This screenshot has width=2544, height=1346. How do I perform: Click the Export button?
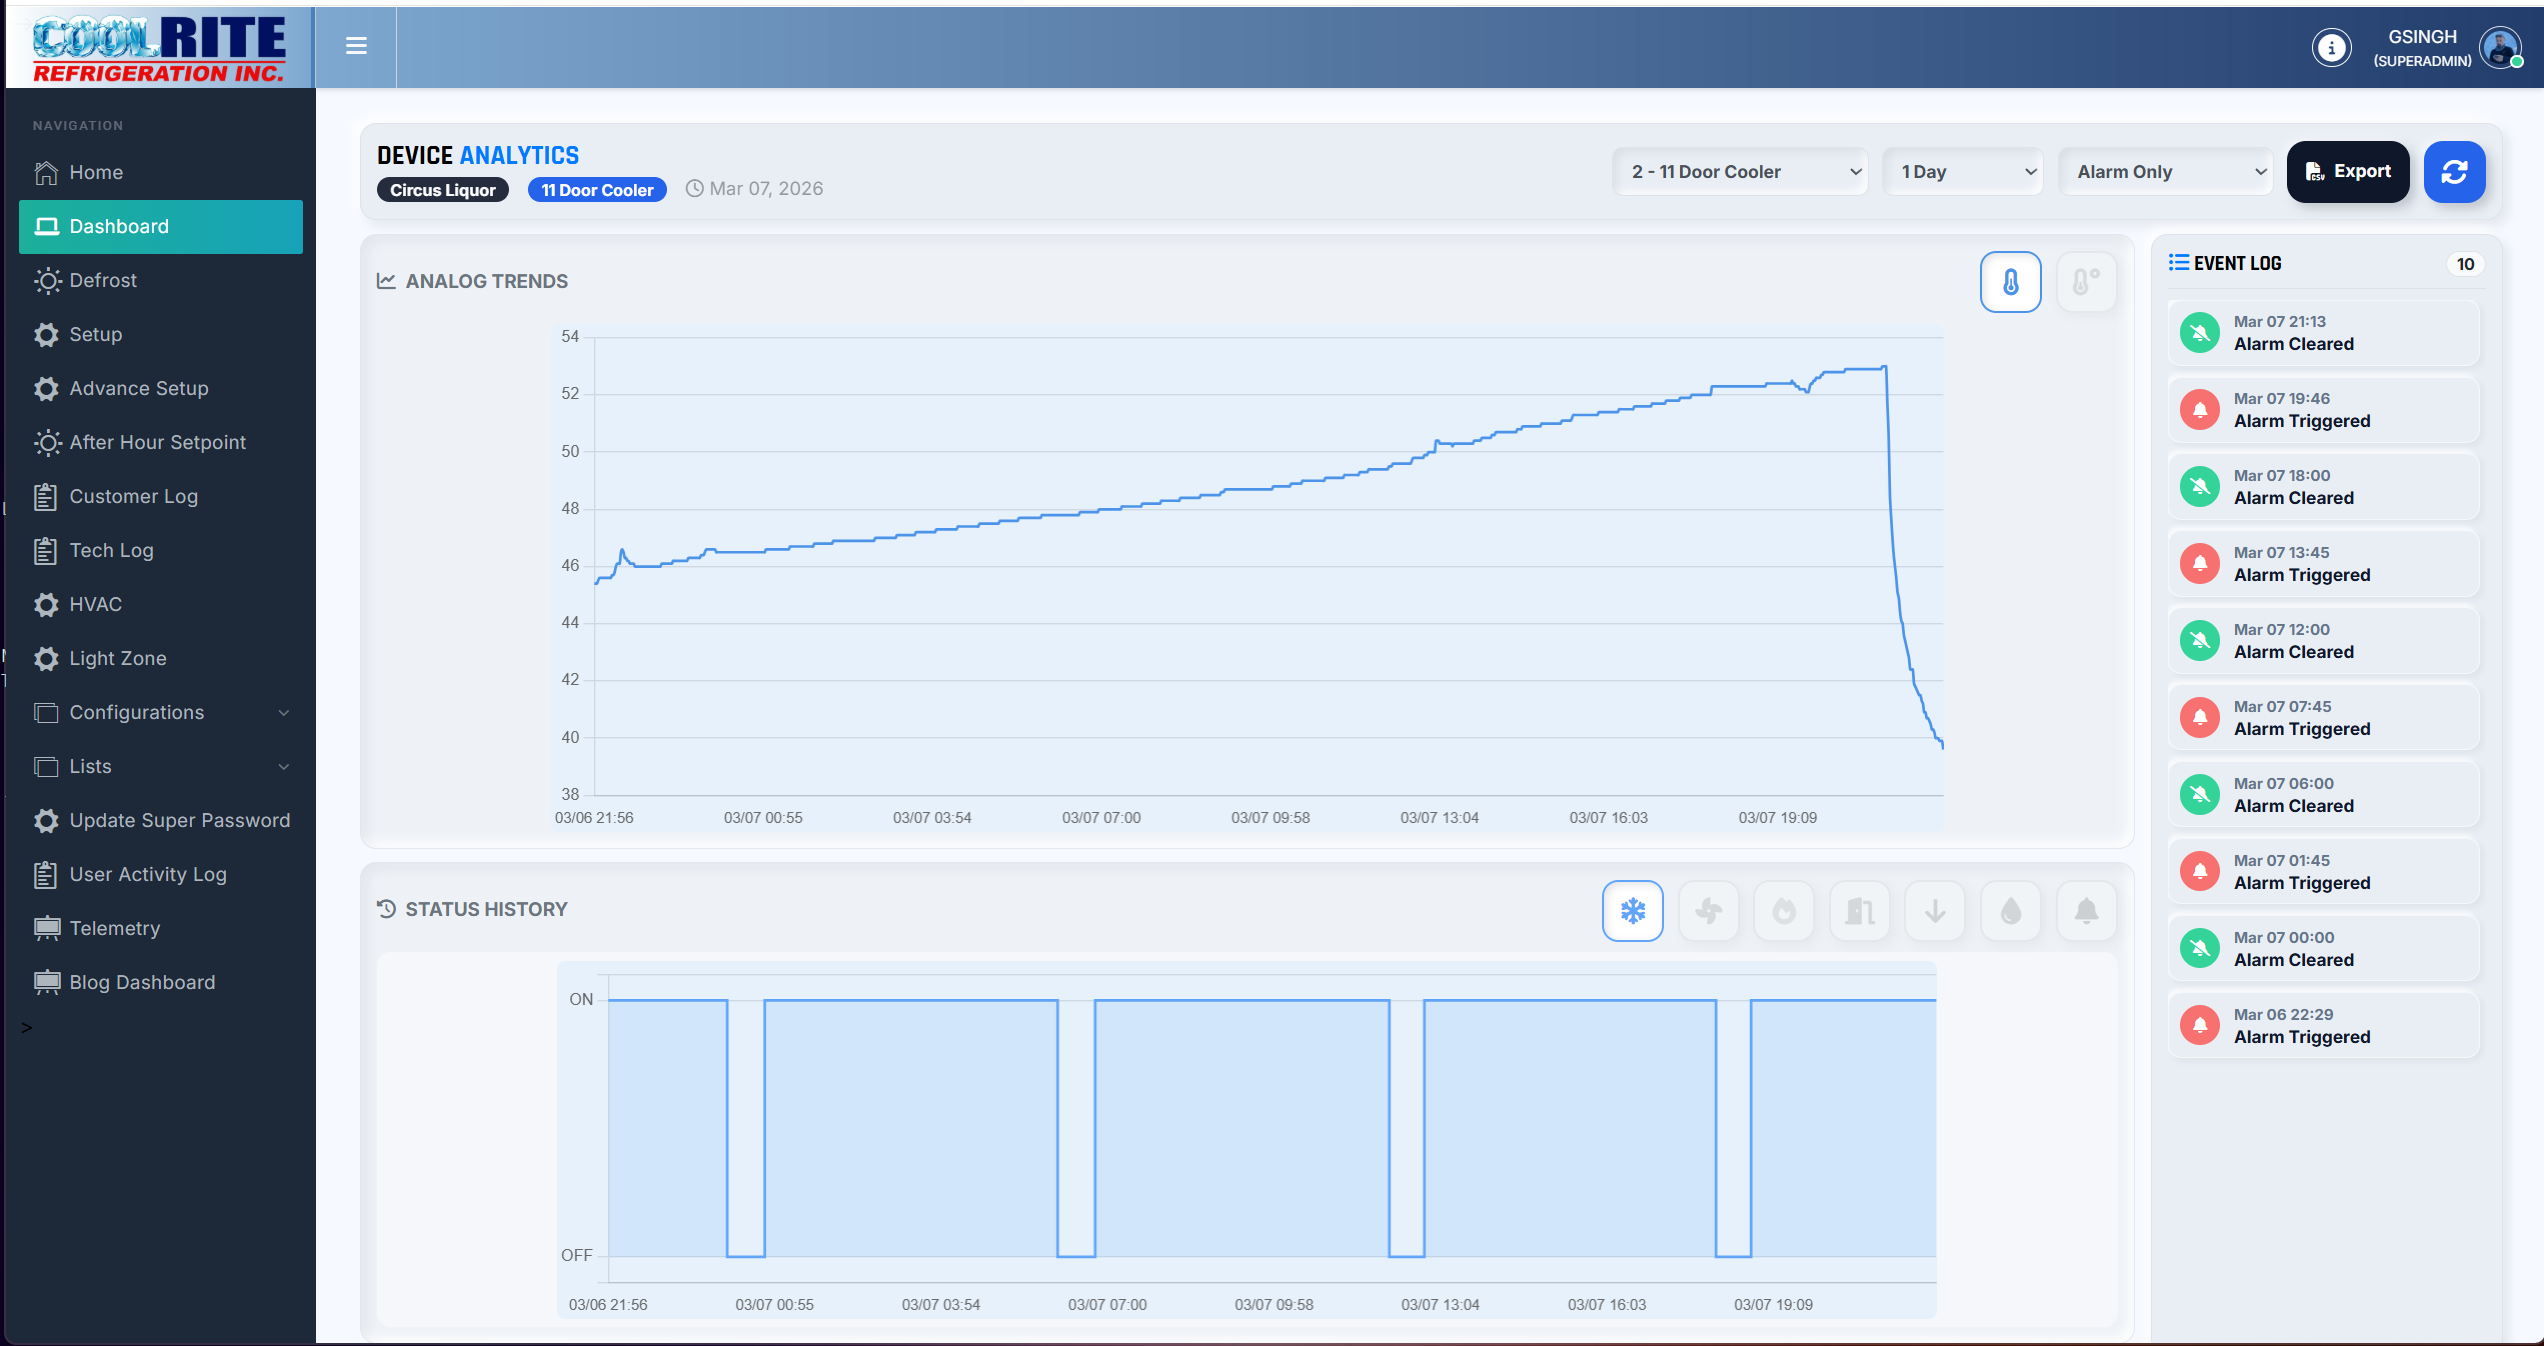click(x=2348, y=171)
